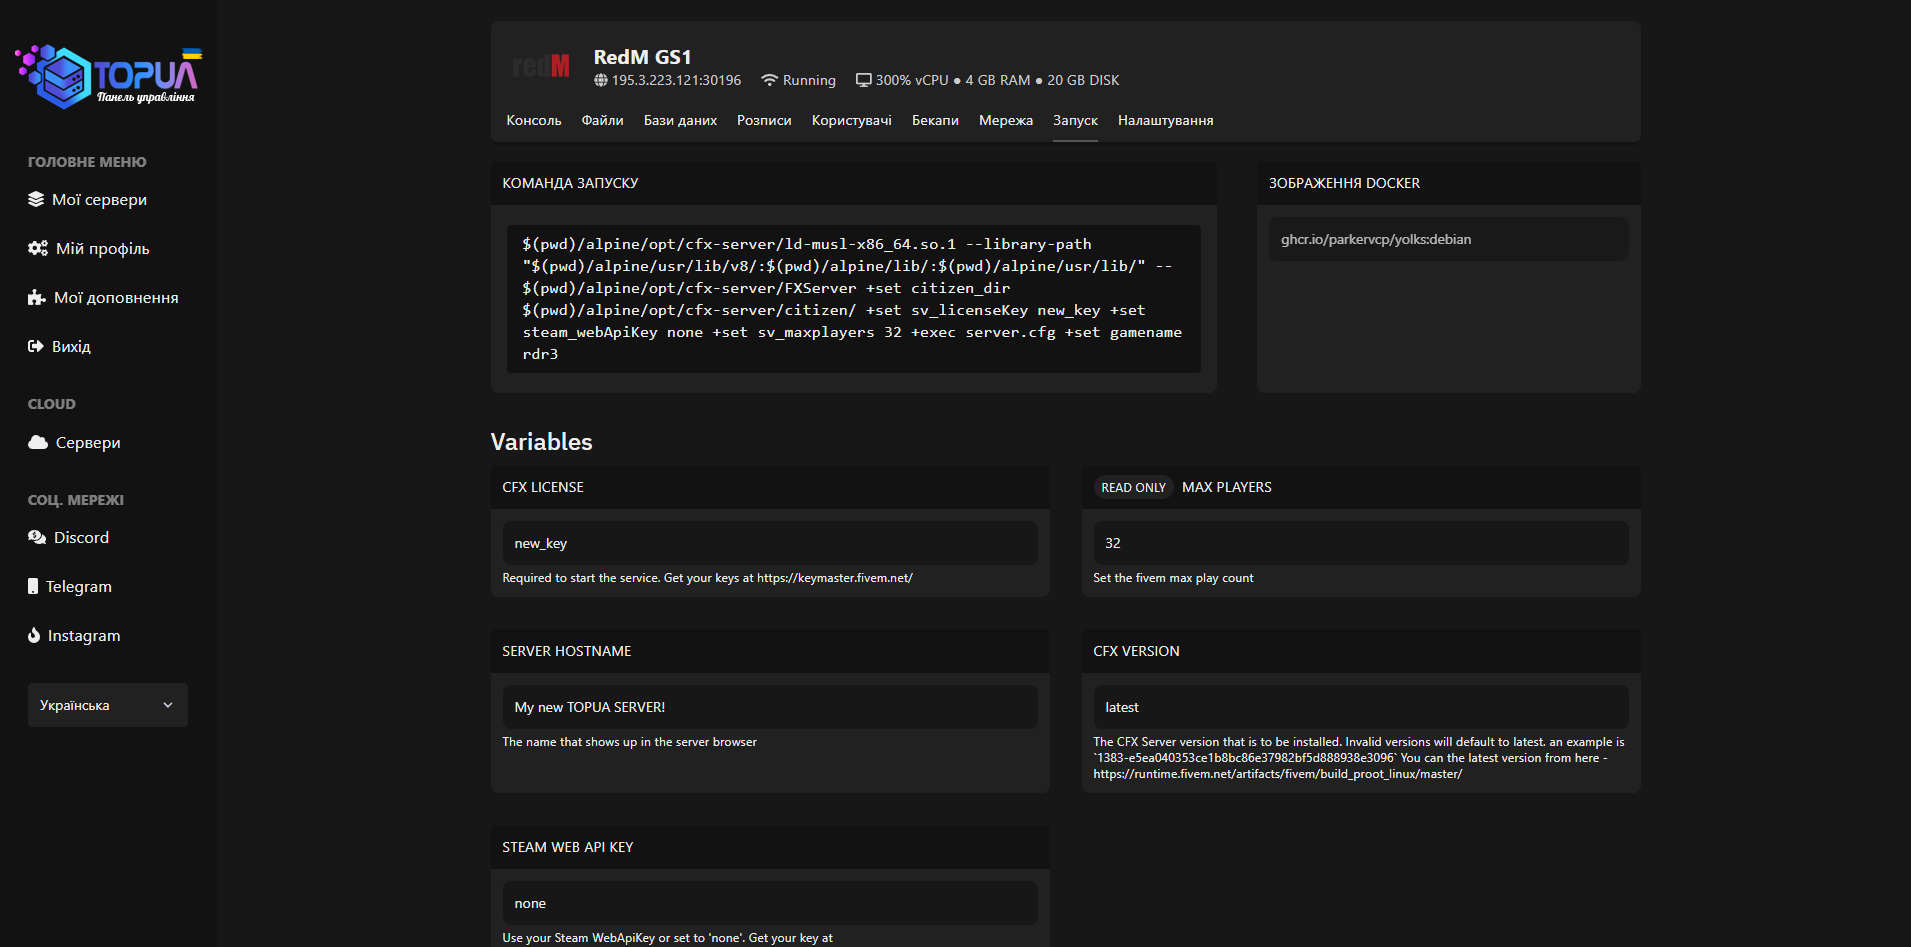Switch to the Консоль tab

533,120
